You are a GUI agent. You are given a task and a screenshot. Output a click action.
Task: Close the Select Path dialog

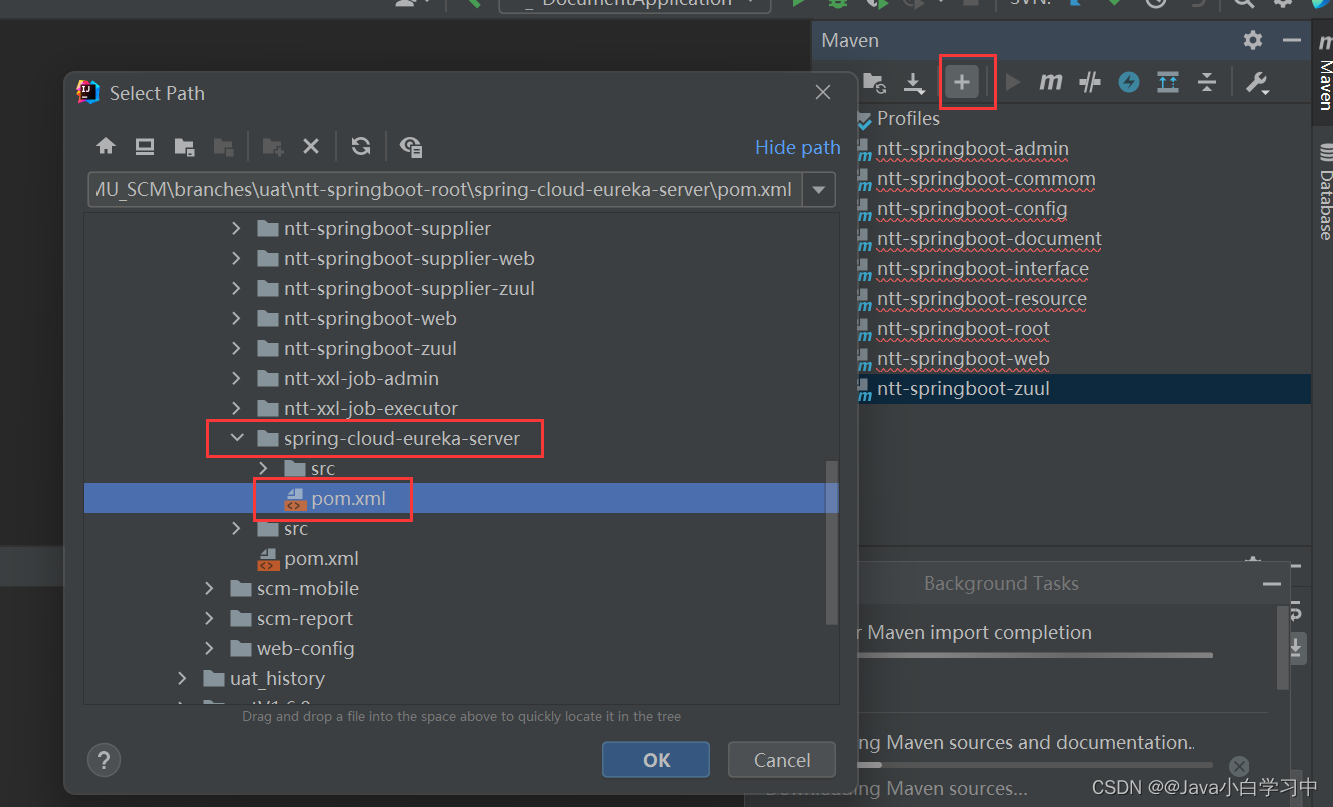coord(823,93)
